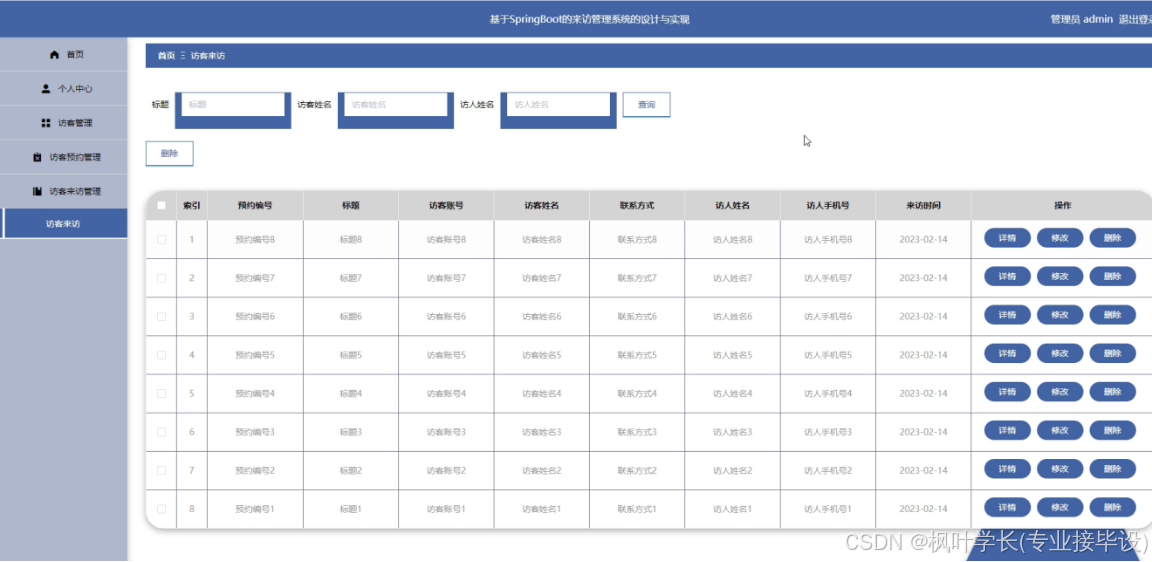Click 首页 in the breadcrumb
The height and width of the screenshot is (562, 1152).
[166, 56]
